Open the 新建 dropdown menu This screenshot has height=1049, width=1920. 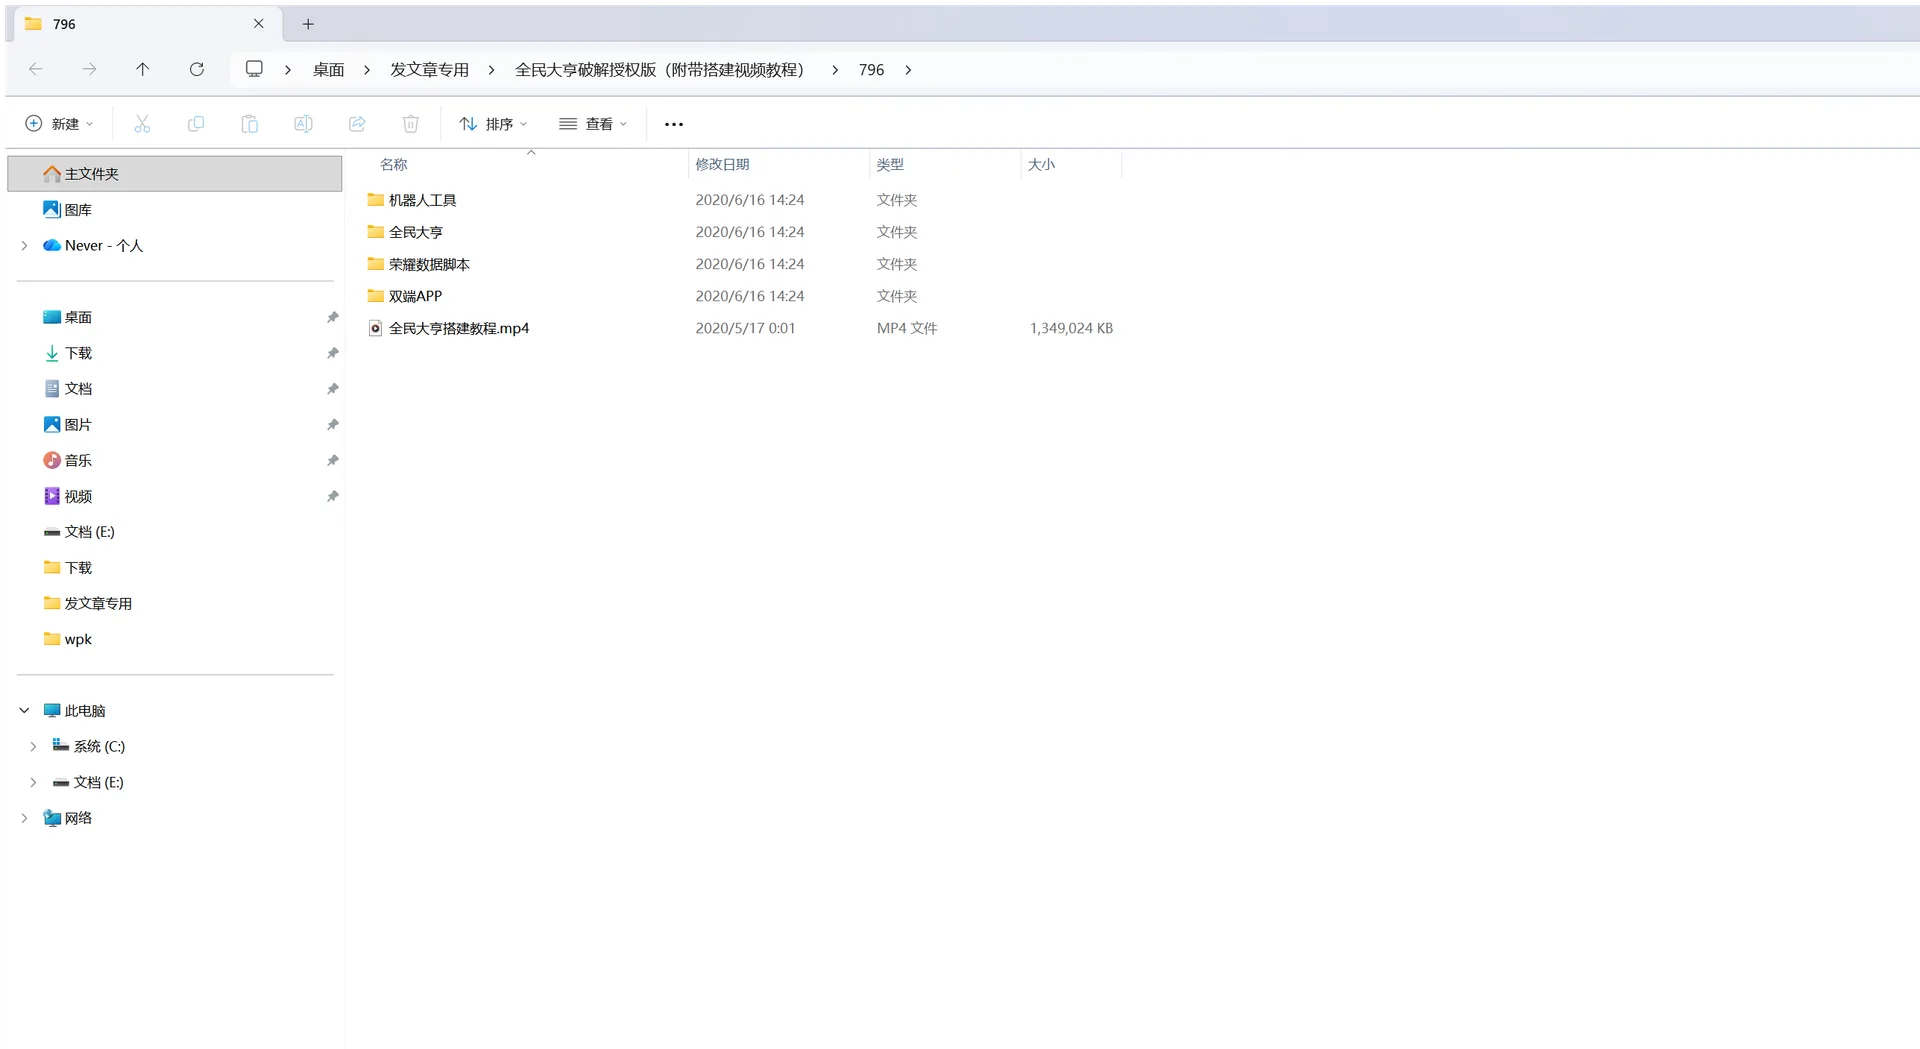click(x=59, y=124)
